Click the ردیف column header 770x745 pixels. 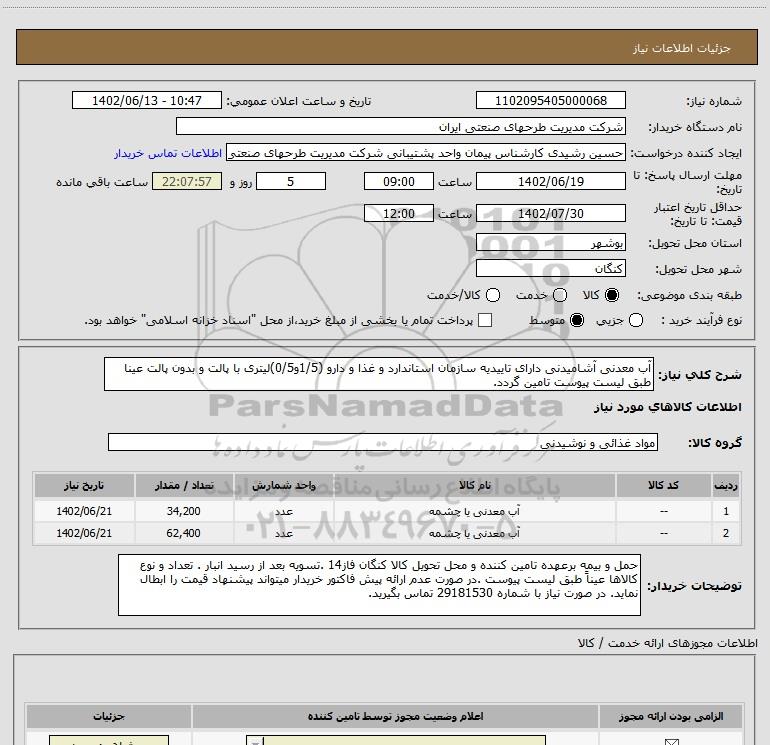[x=726, y=485]
